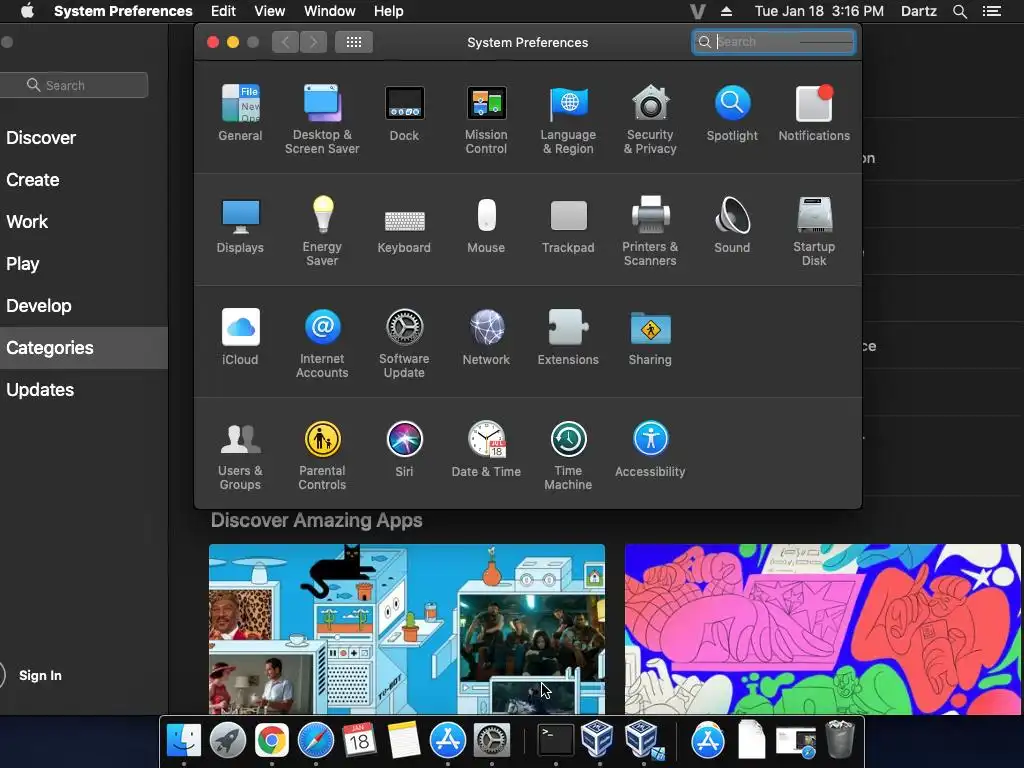Viewport: 1024px width, 768px height.
Task: Open Date & Time pane
Action: [x=486, y=449]
